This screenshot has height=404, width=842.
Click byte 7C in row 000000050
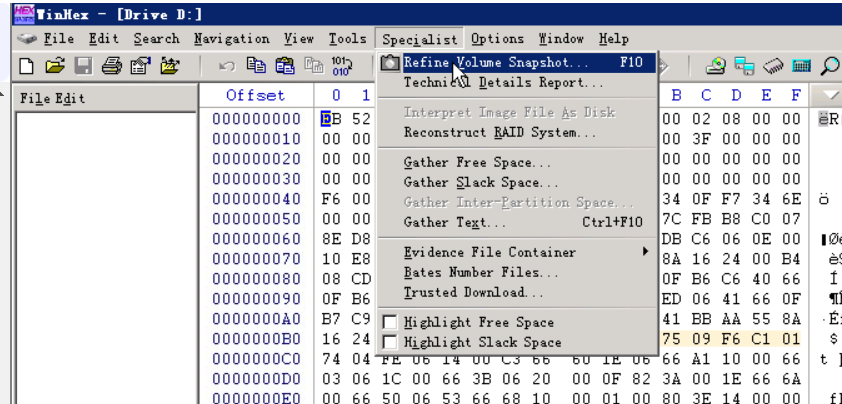pos(671,219)
